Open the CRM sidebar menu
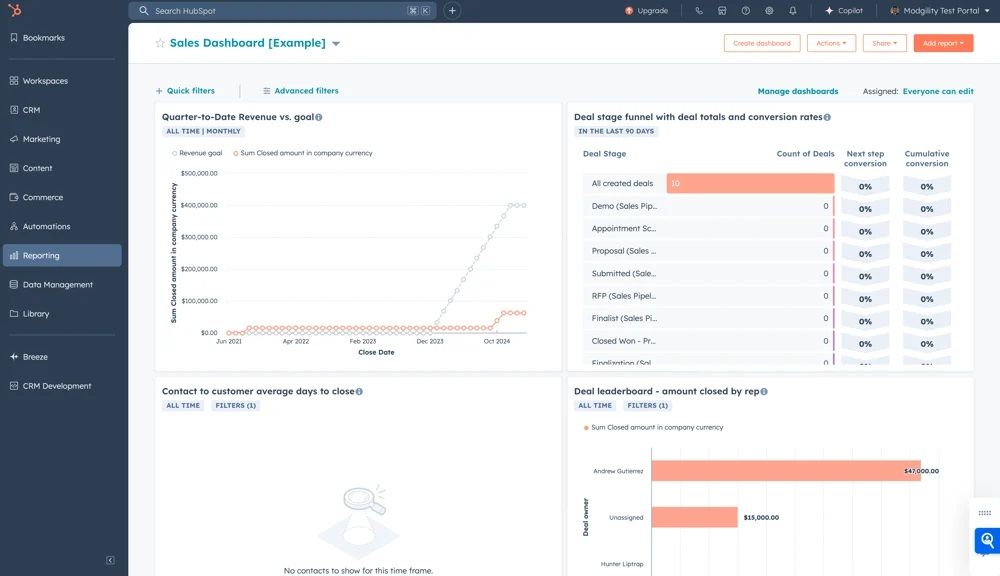The image size is (1000, 576). [x=31, y=110]
